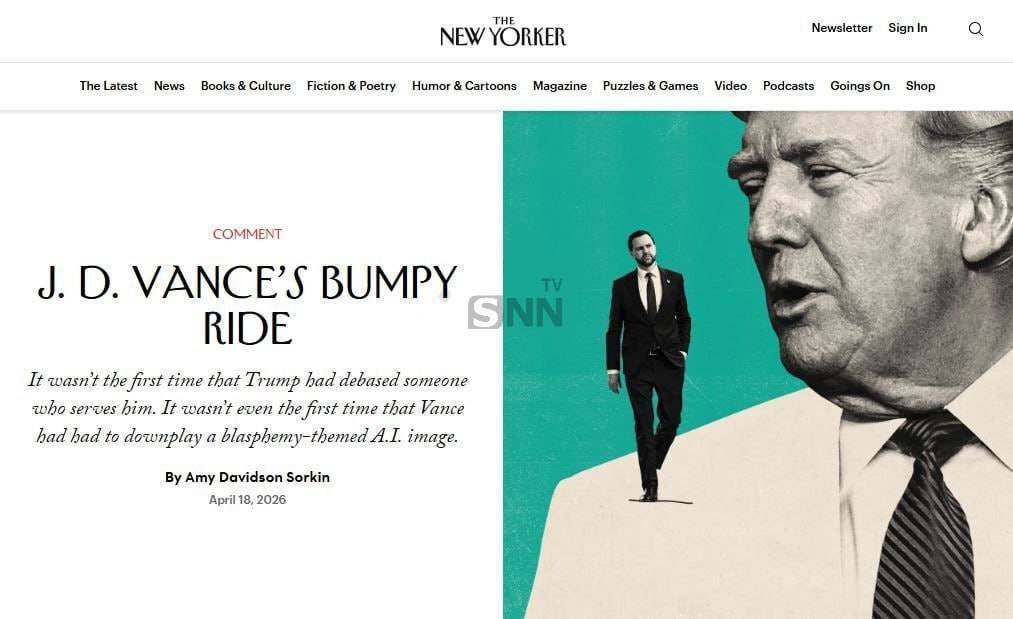
Task: Visit the Shop link
Action: [921, 86]
